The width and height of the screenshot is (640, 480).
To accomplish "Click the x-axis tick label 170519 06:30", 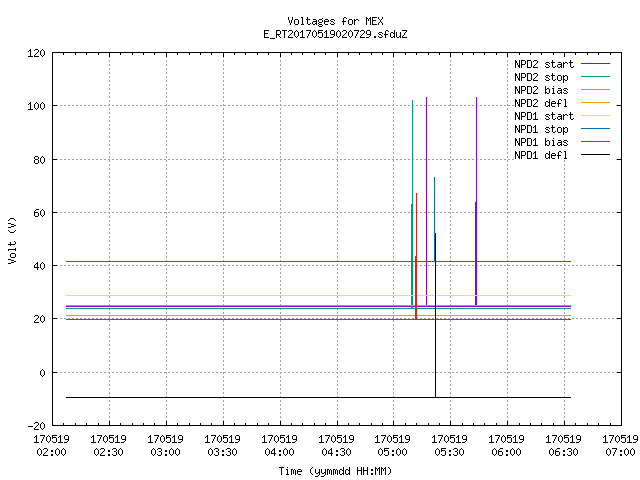I will click(563, 446).
